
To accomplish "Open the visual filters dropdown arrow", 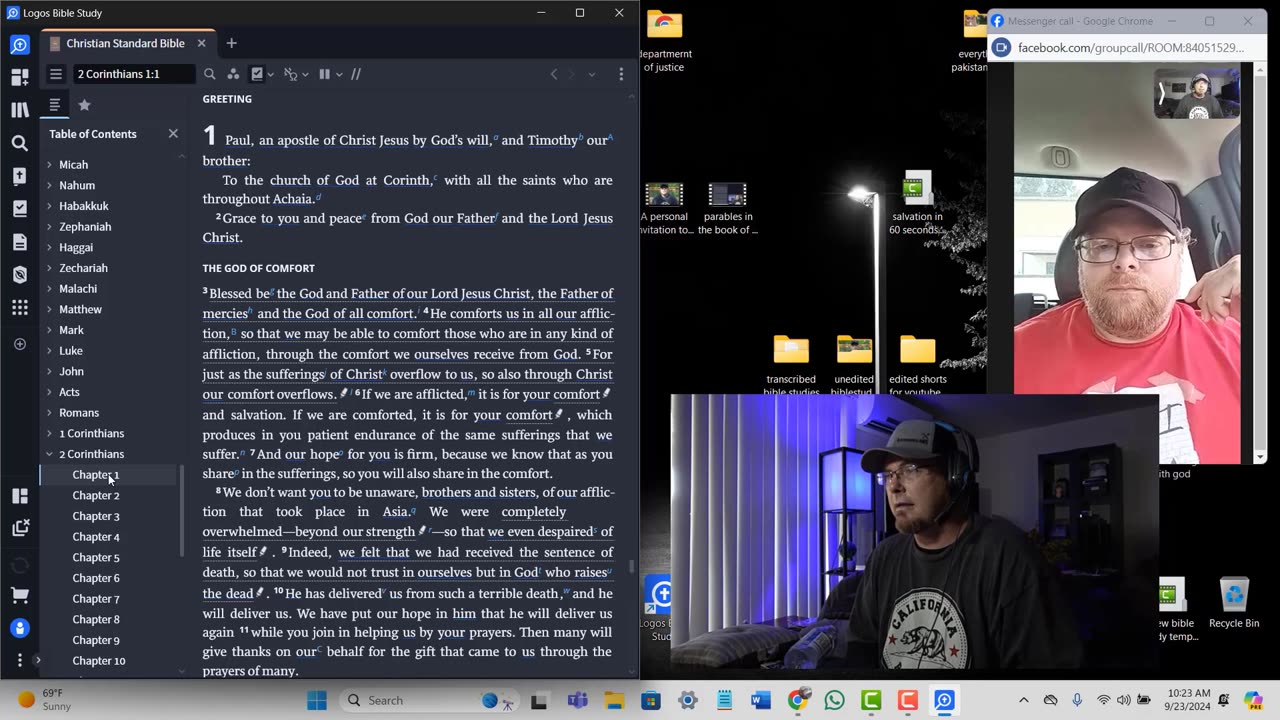I will click(270, 74).
